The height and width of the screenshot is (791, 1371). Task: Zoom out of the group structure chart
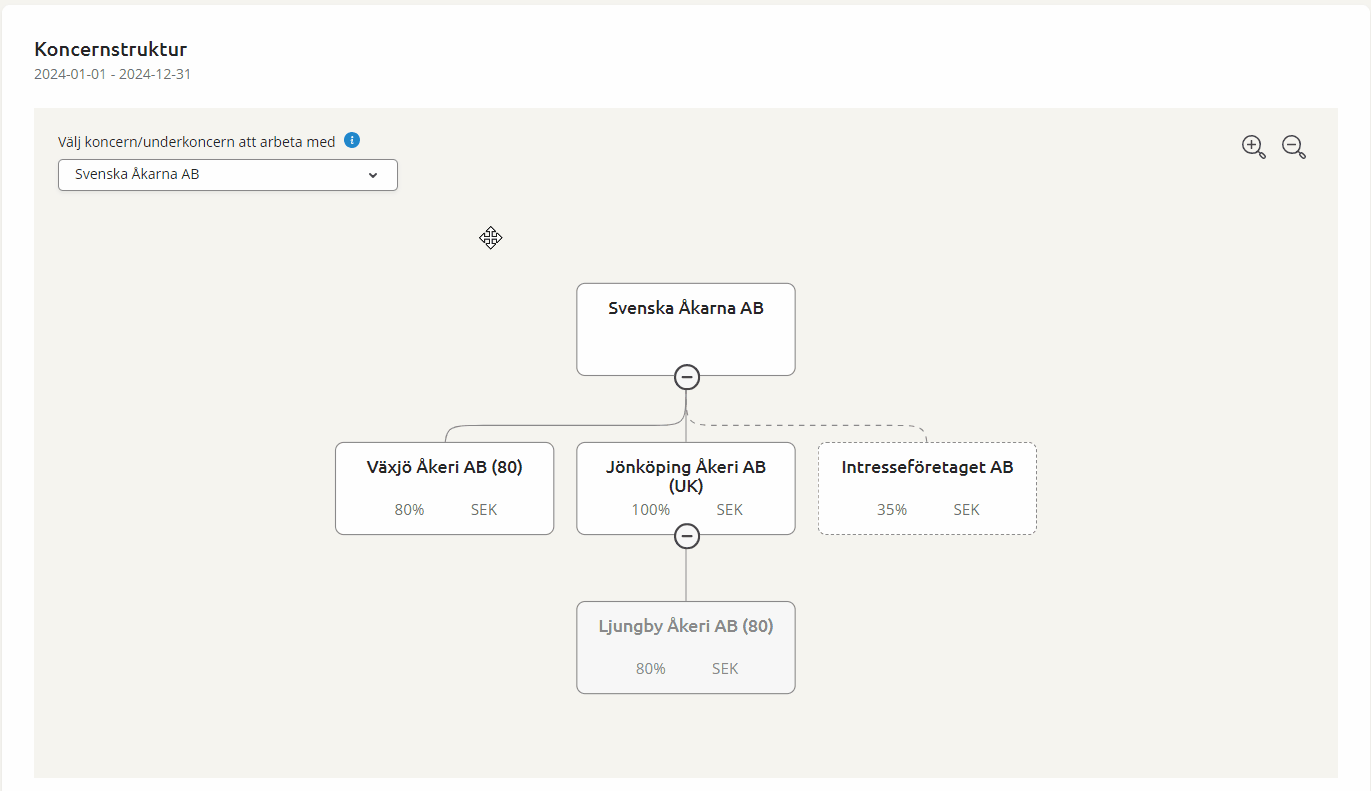click(x=1294, y=147)
